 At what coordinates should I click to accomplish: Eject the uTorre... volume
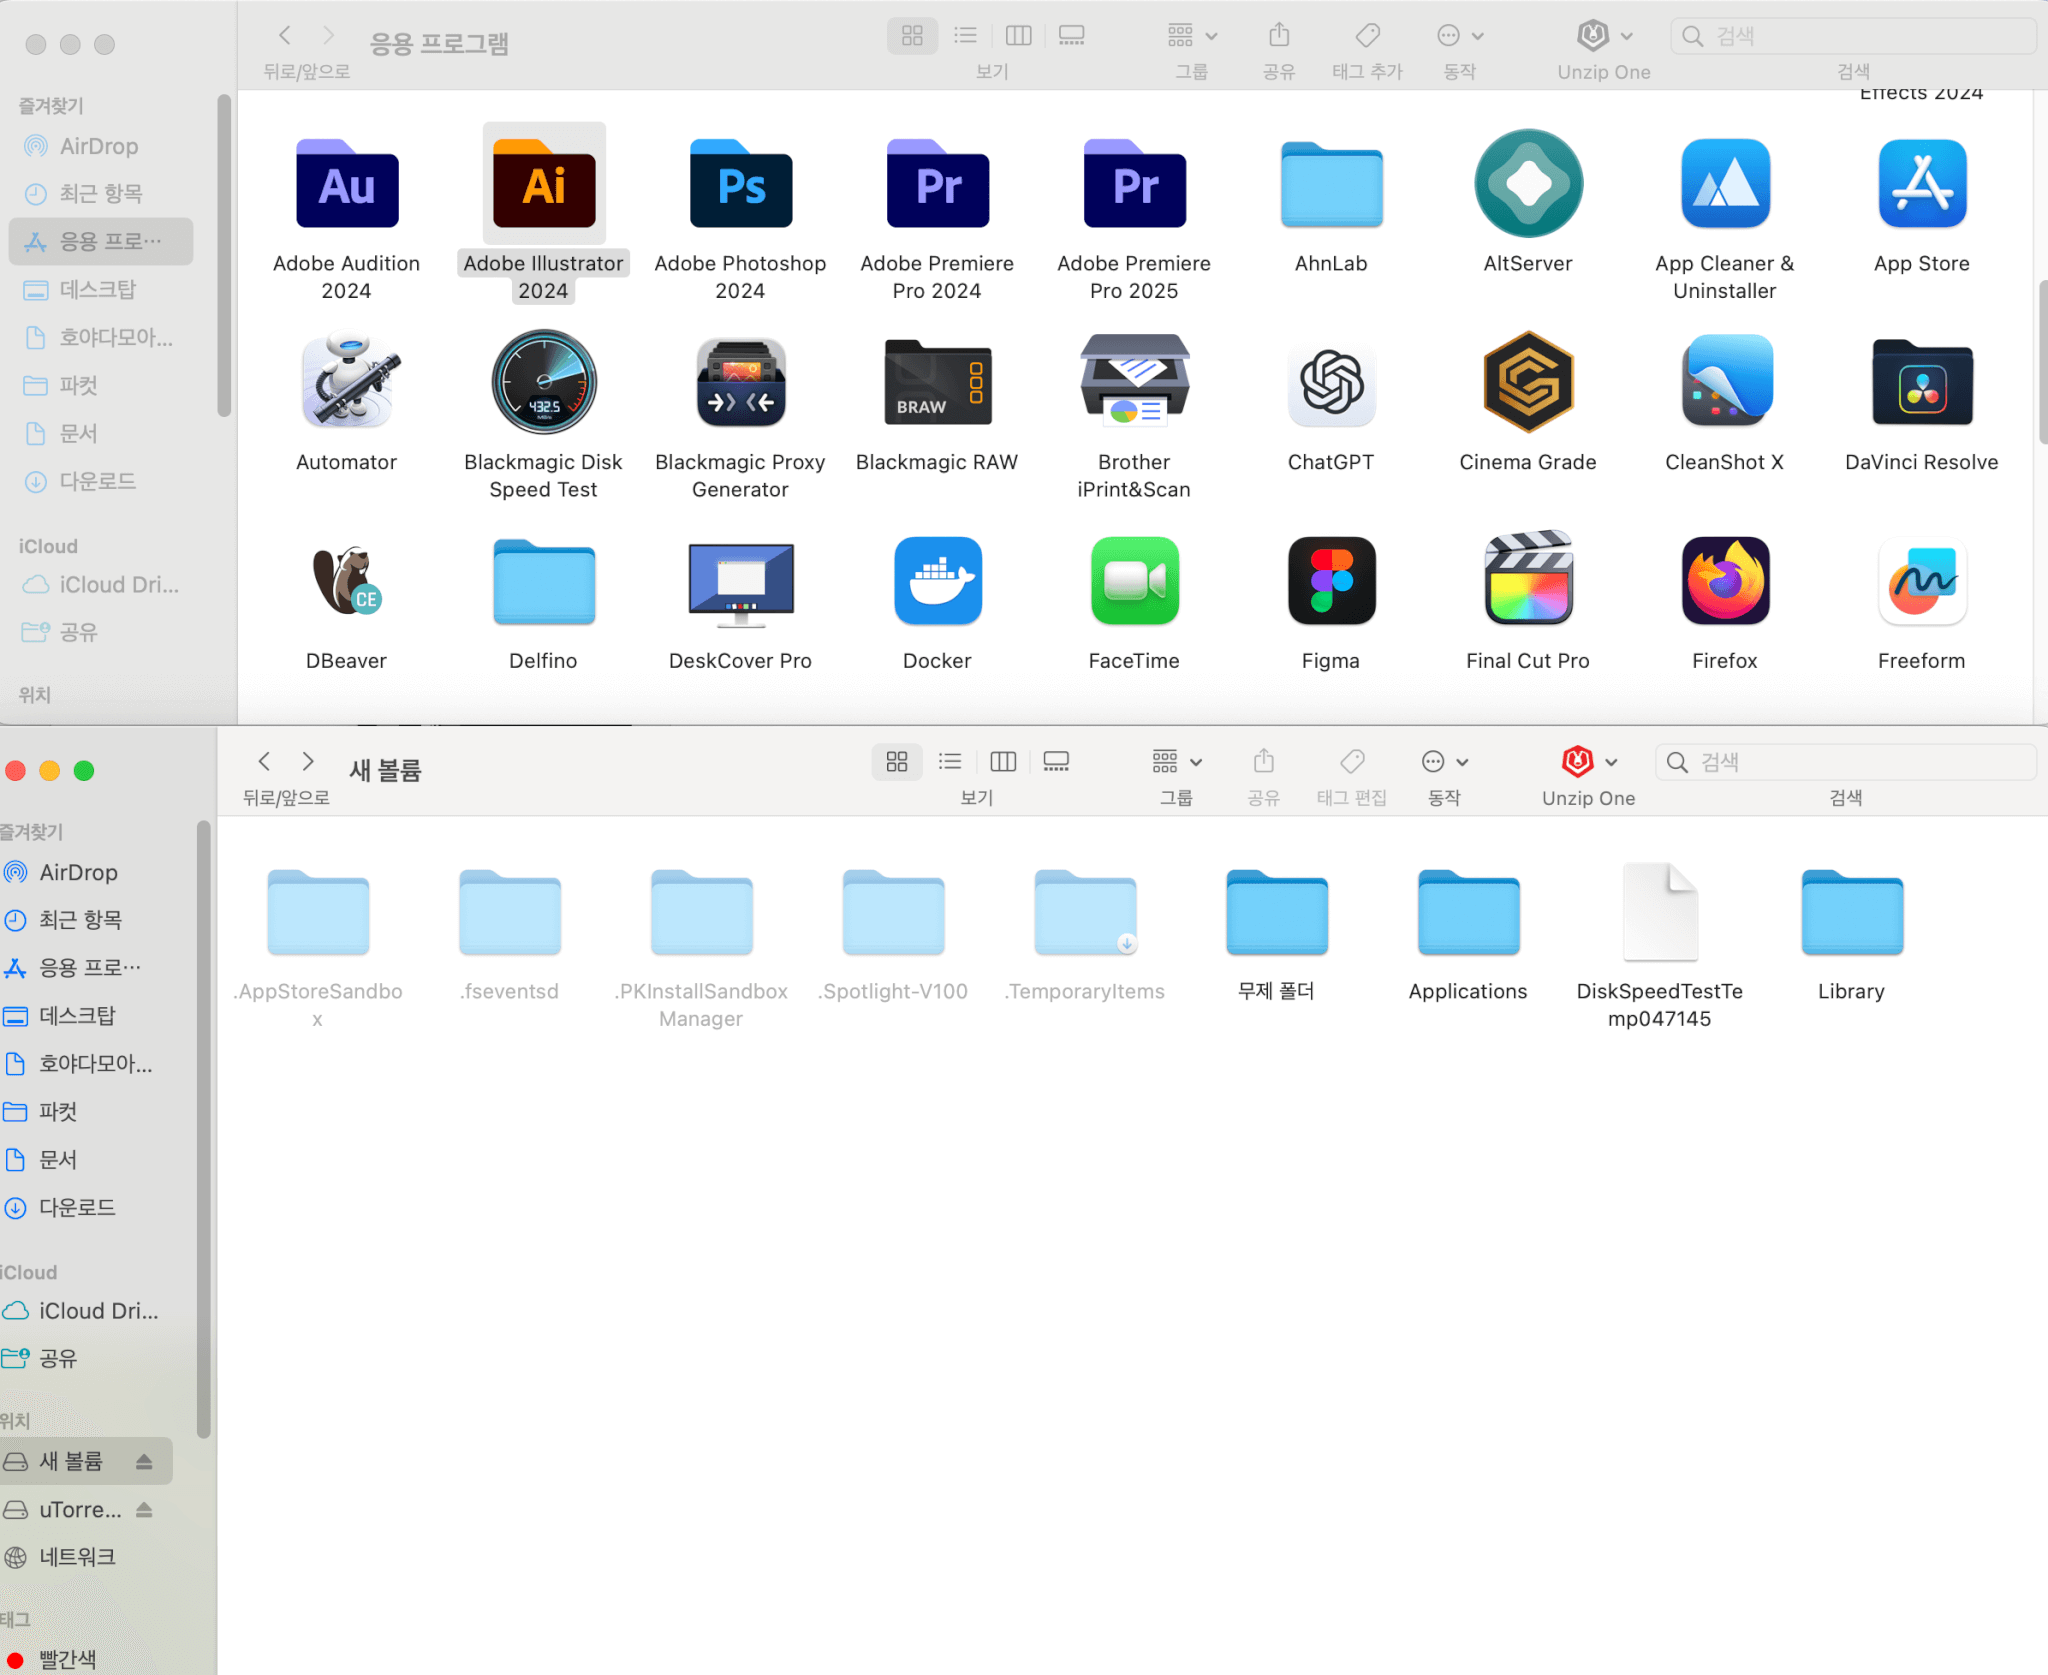[144, 1510]
